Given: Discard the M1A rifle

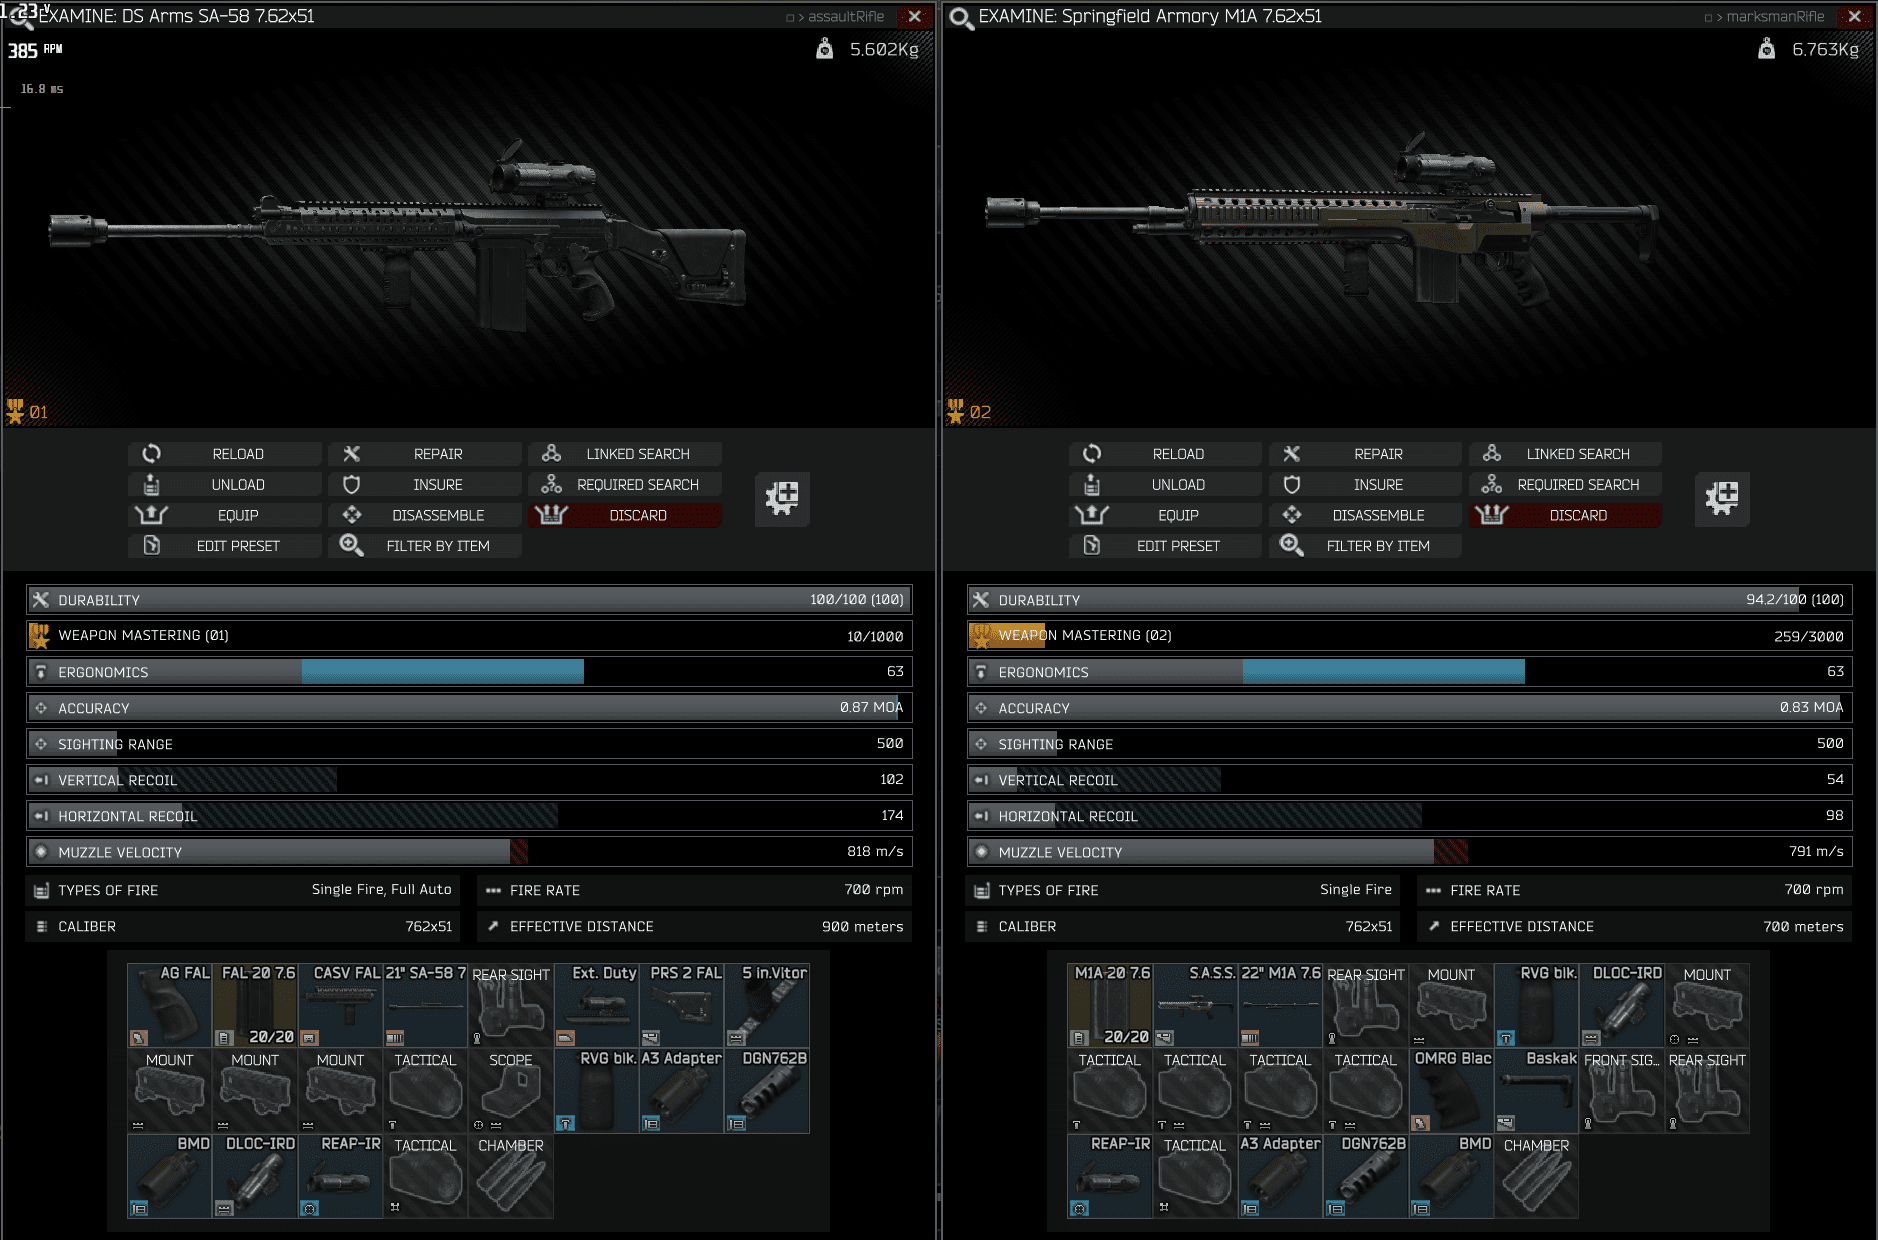Looking at the screenshot, I should pos(1565,515).
